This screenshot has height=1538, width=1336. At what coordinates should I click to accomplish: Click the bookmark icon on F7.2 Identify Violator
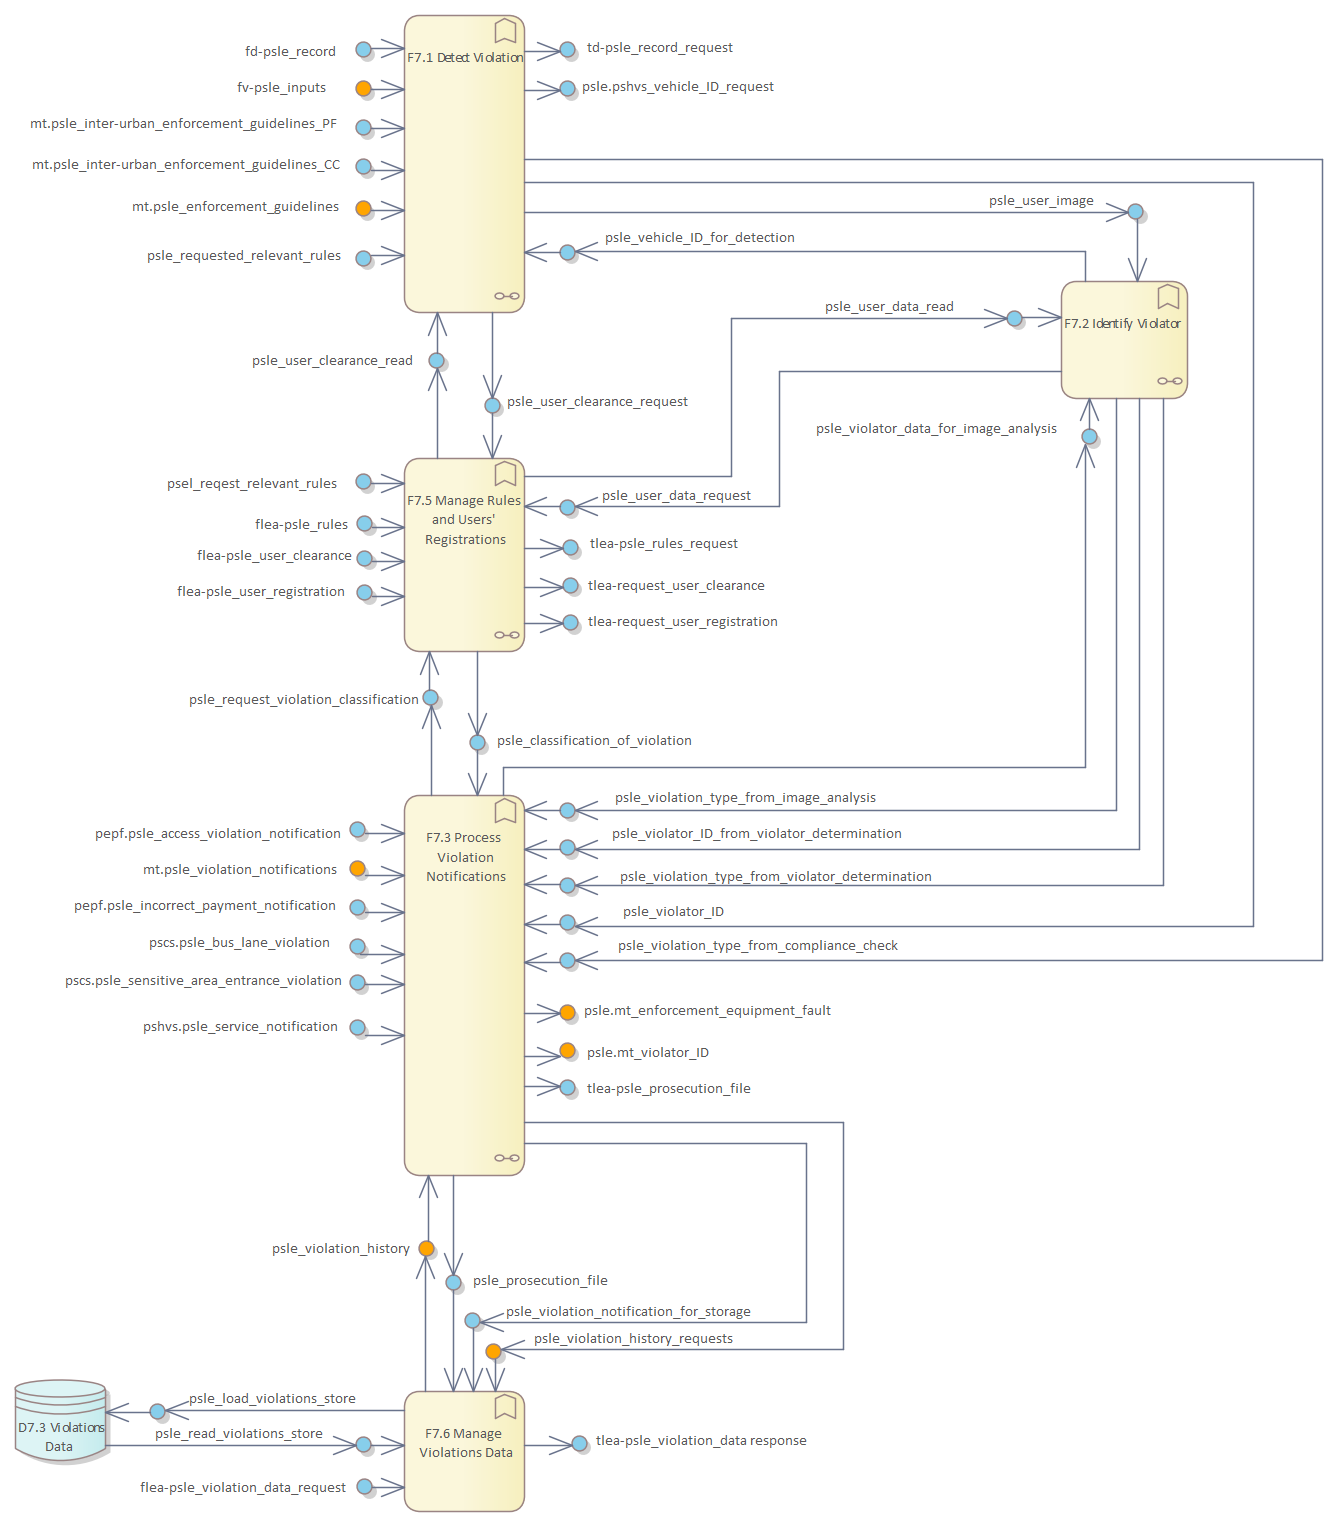click(1168, 296)
